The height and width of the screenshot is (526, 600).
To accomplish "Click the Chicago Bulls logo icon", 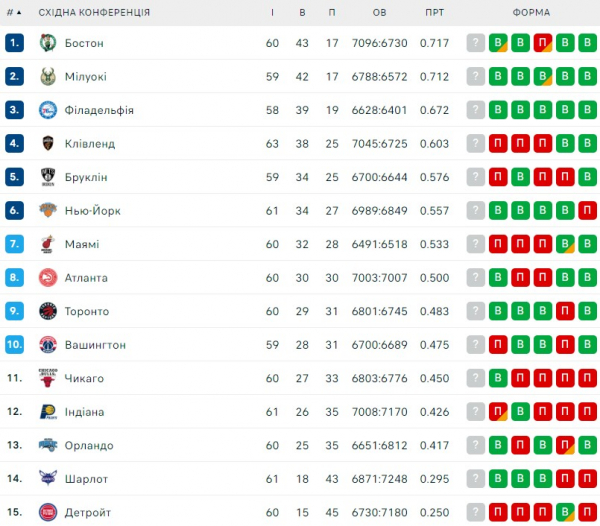I will coord(48,378).
